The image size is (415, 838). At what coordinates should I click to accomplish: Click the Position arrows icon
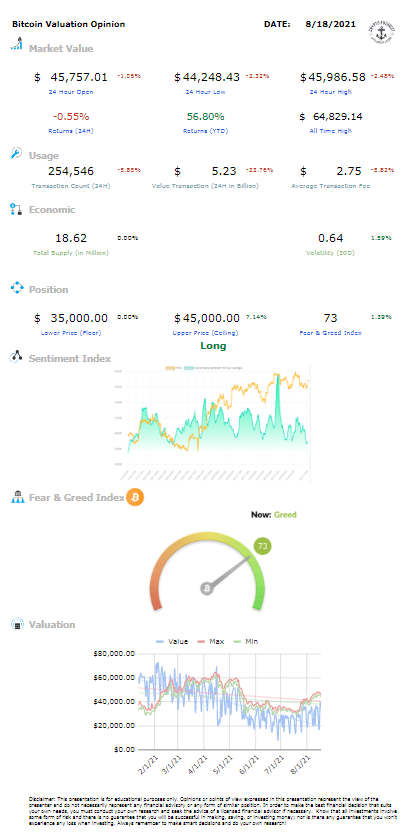pos(17,289)
